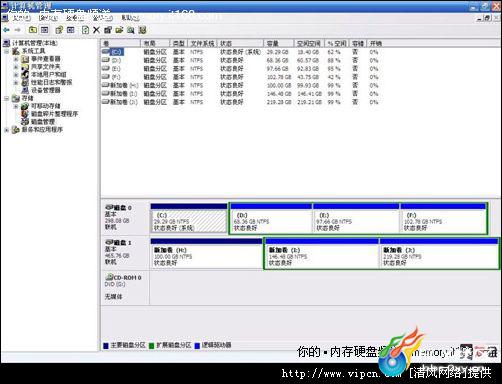Expand the 服务和应用程序 node

click(7, 130)
